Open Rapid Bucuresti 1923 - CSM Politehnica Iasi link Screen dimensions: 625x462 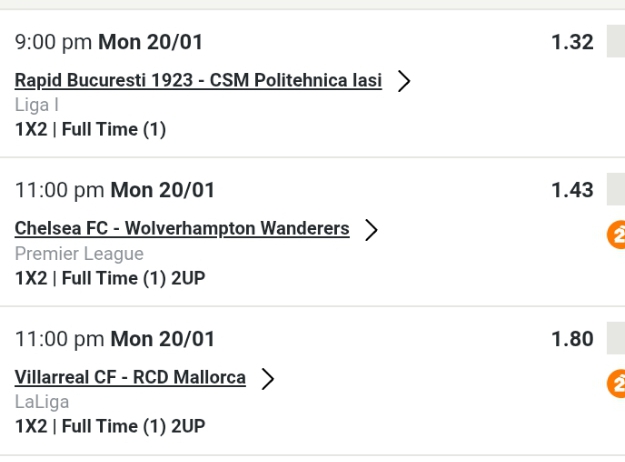tap(198, 81)
